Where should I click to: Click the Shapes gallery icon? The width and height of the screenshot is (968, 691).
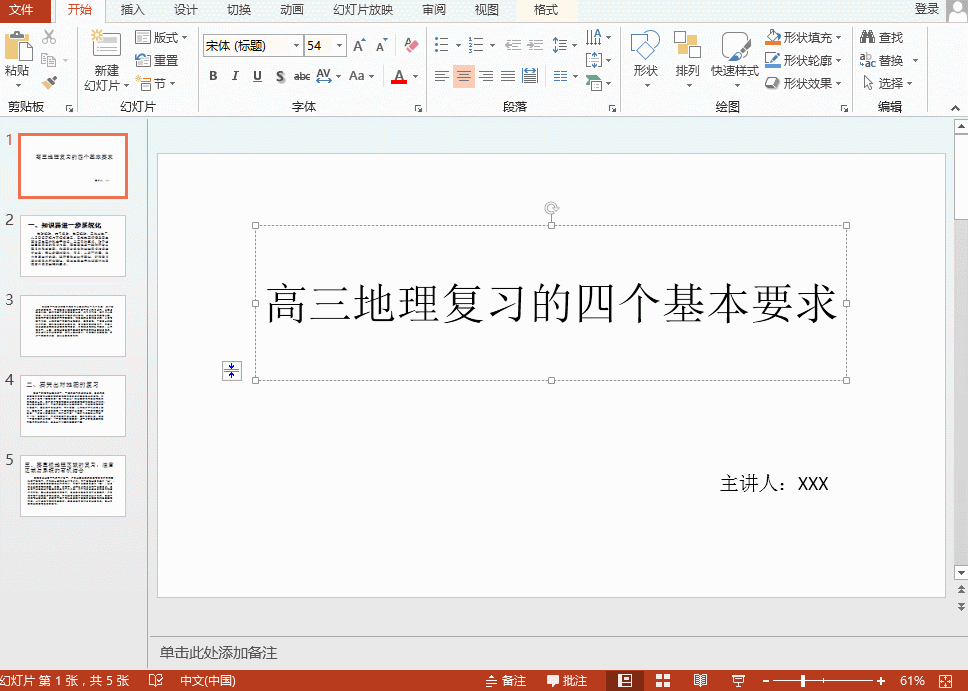(645, 46)
